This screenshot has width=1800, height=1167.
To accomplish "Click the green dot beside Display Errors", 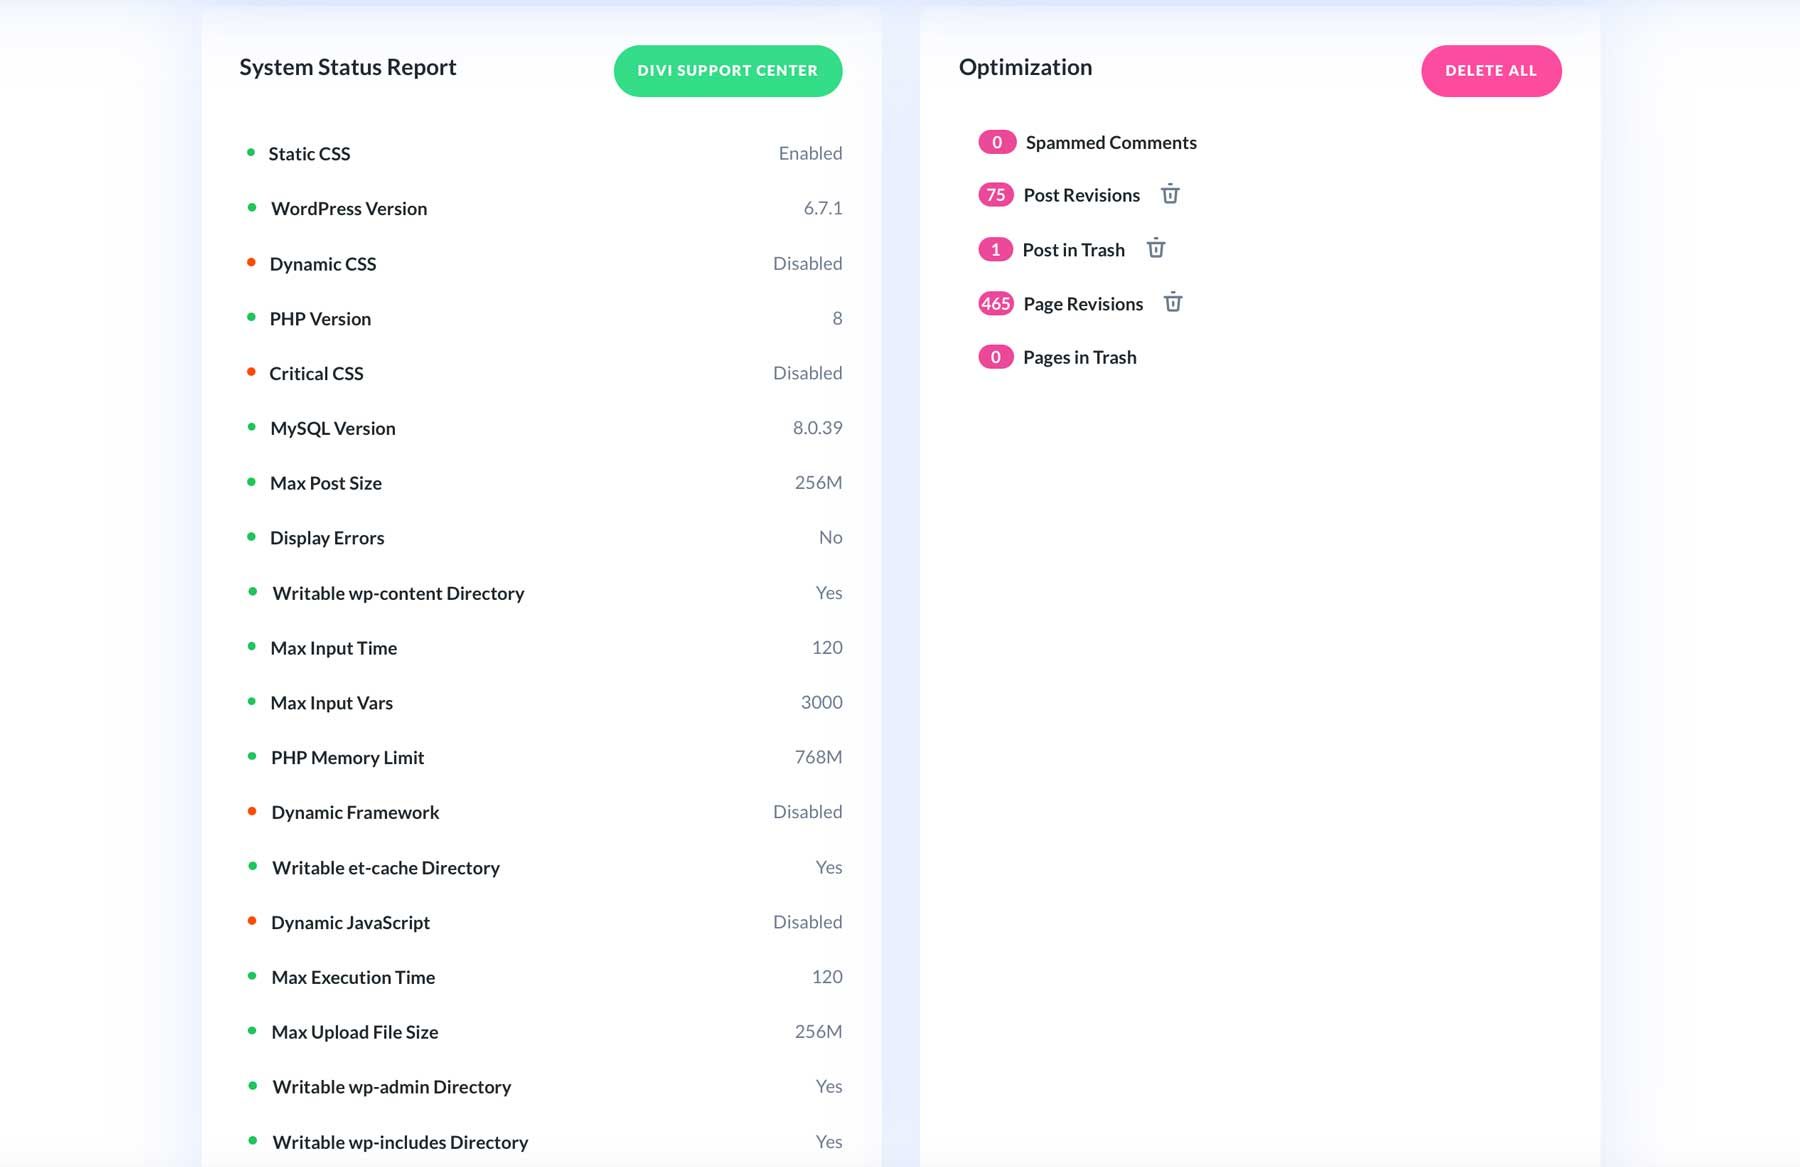I will pos(252,535).
